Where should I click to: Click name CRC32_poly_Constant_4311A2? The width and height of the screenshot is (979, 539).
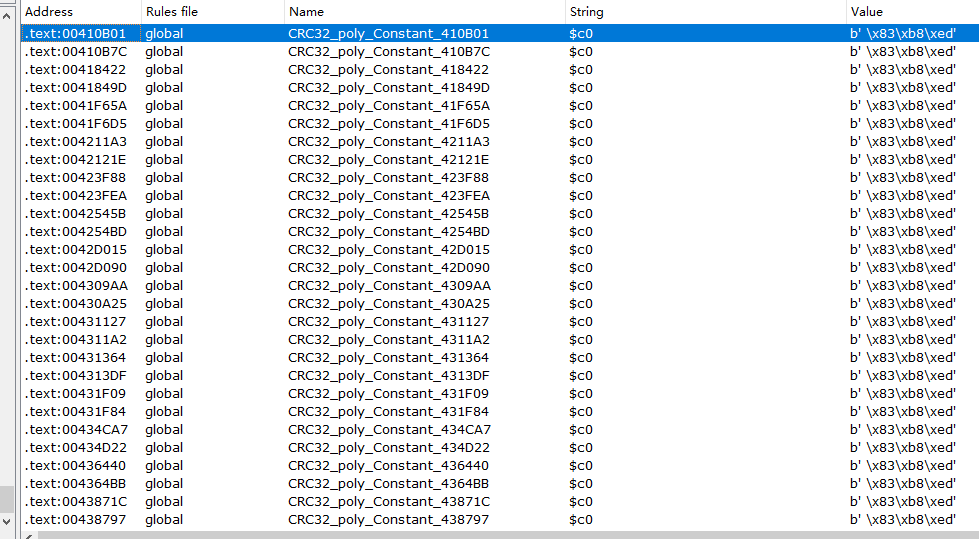tap(389, 340)
